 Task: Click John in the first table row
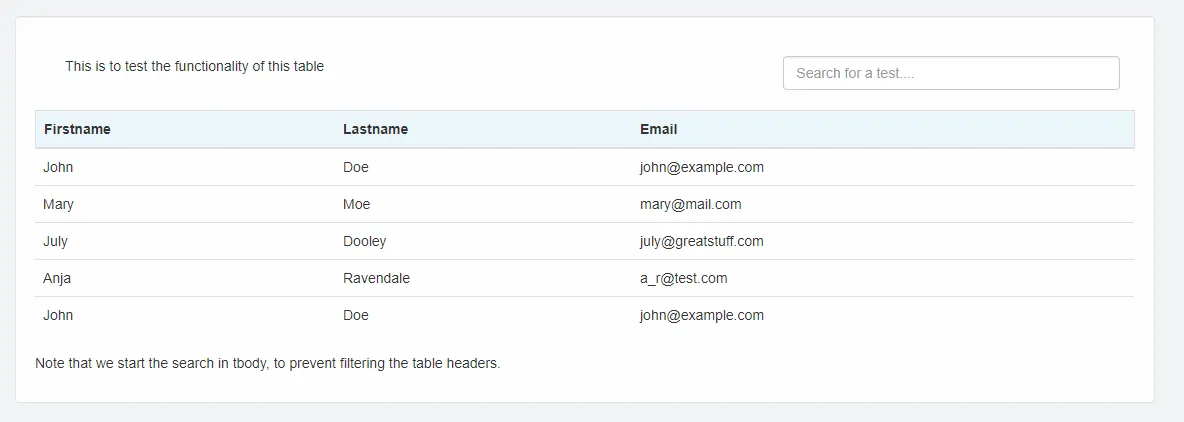(x=58, y=167)
